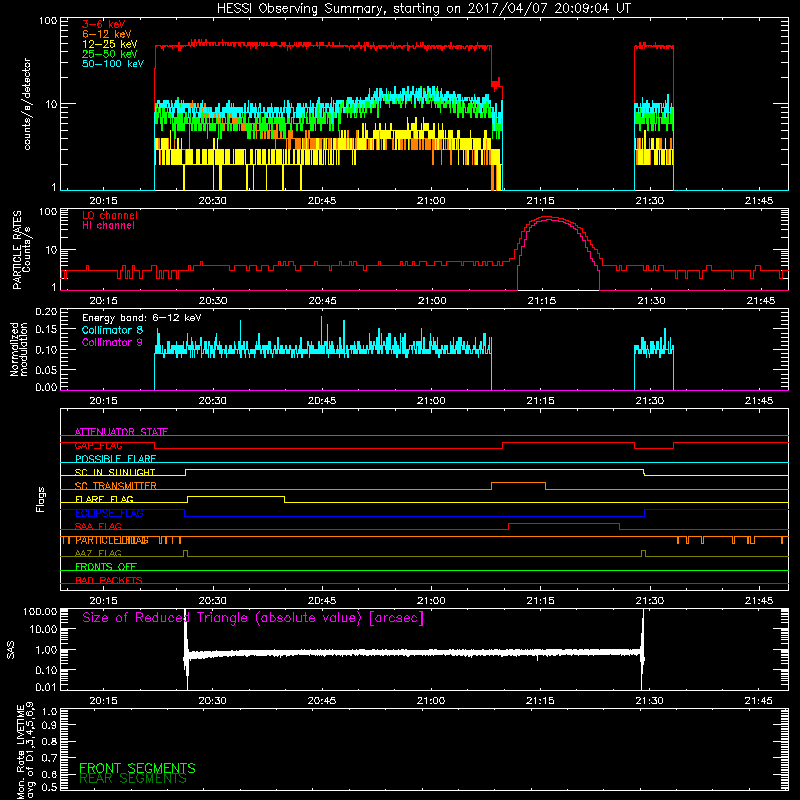Image resolution: width=800 pixels, height=800 pixels.
Task: Click the ECLIPSE_FLAG label
Action: coord(109,513)
